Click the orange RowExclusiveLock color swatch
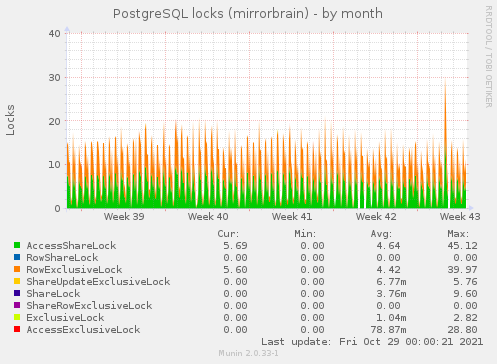Viewport: 497px width, 364px height. [x=17, y=269]
